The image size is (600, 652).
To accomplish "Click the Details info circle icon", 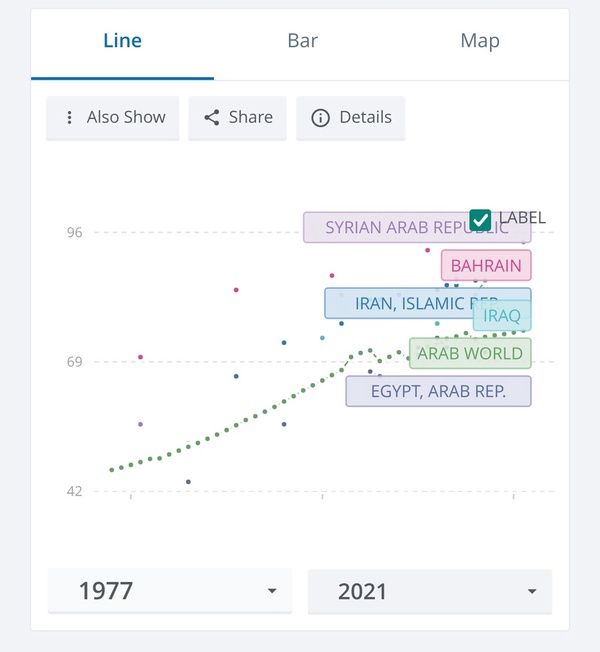I will coord(320,118).
